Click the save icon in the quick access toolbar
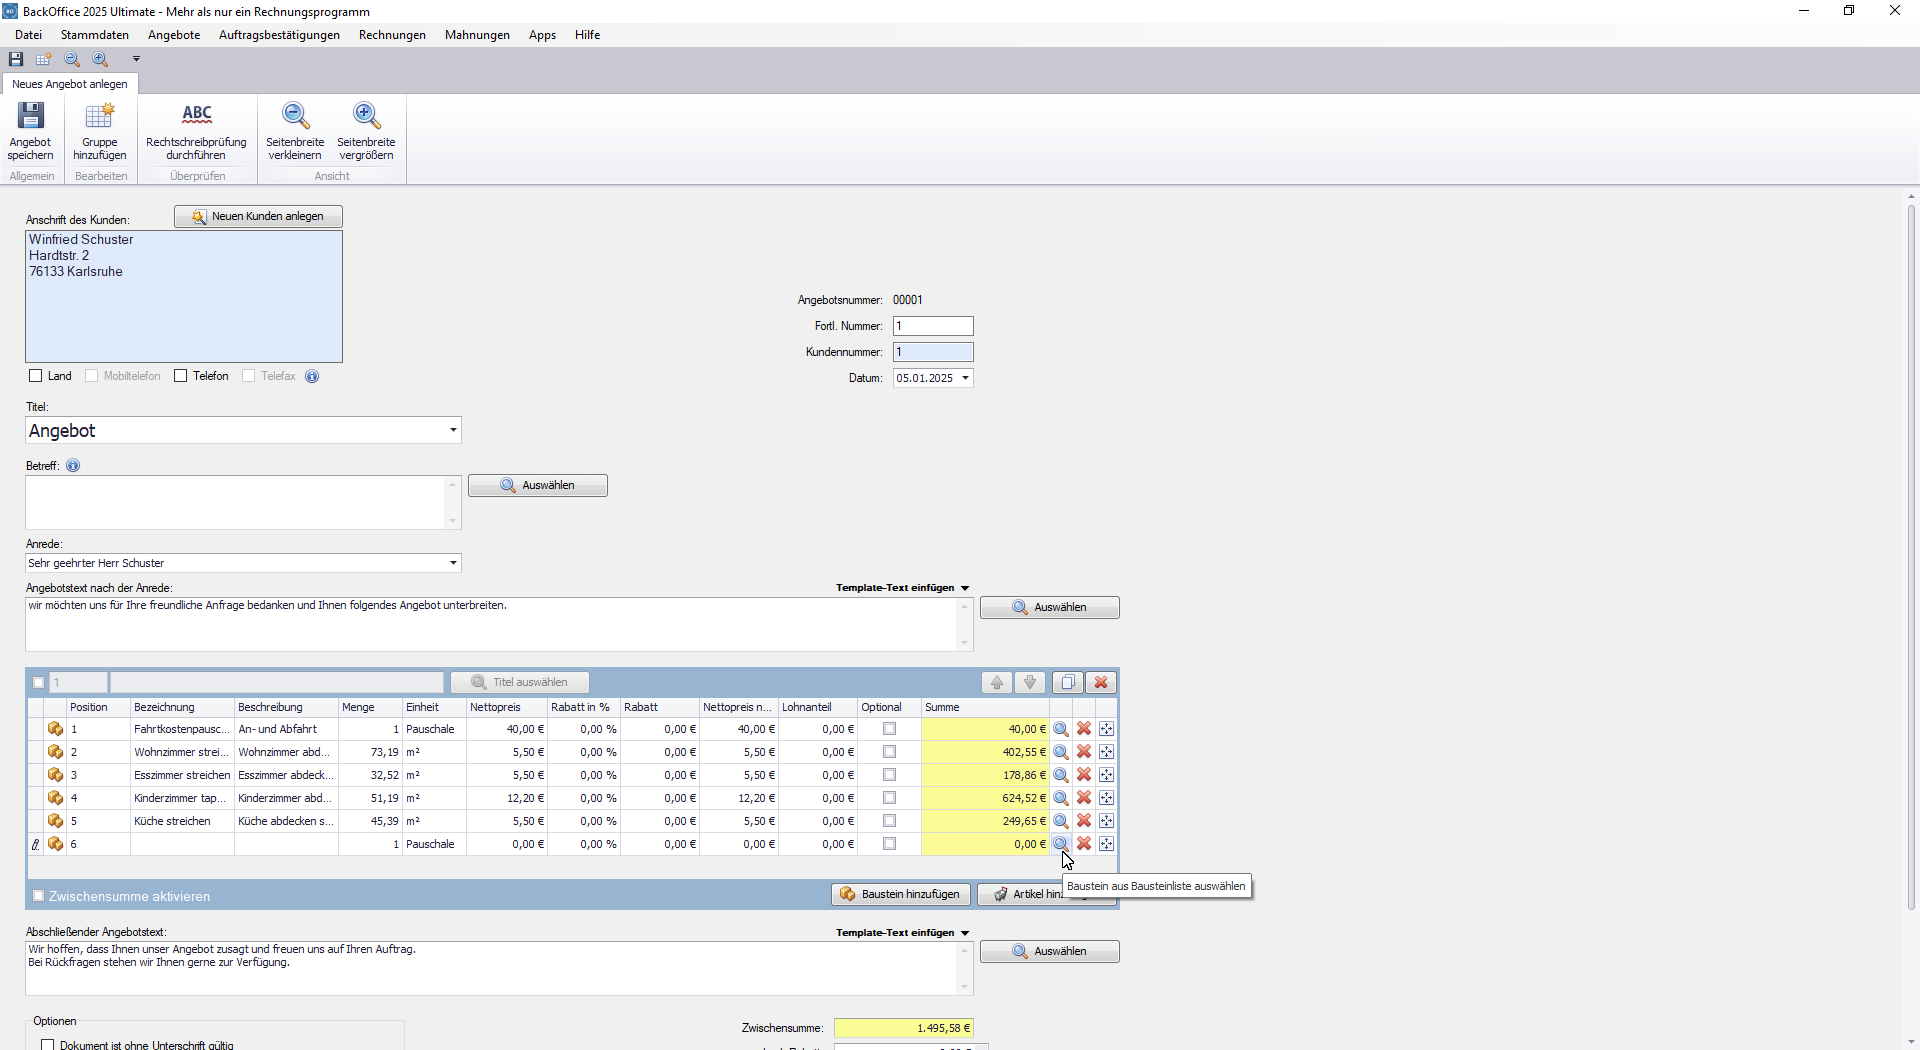The width and height of the screenshot is (1920, 1050). 16,59
